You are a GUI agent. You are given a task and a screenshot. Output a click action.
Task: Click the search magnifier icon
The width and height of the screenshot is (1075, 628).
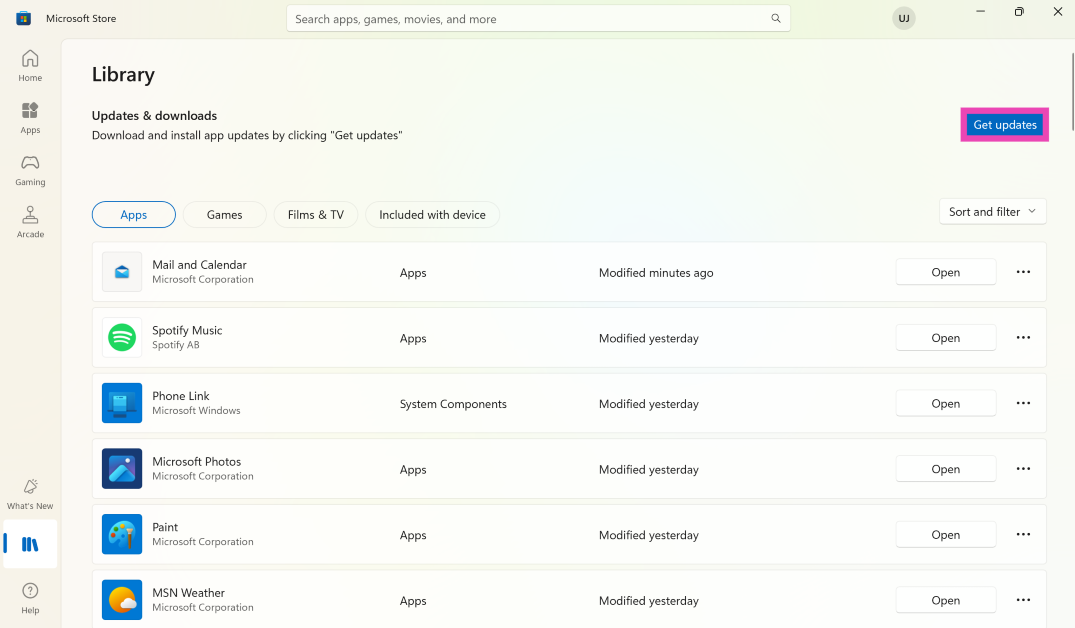point(775,19)
